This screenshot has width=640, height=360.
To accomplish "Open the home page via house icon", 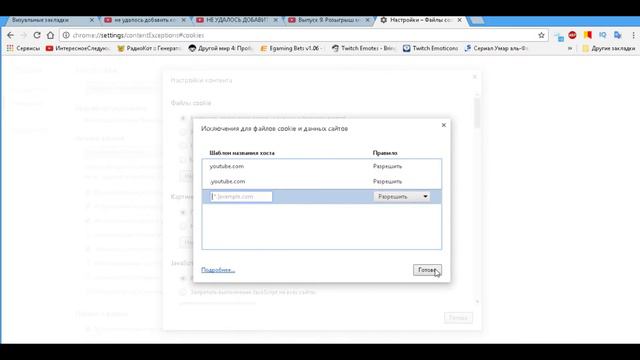I will point(50,35).
